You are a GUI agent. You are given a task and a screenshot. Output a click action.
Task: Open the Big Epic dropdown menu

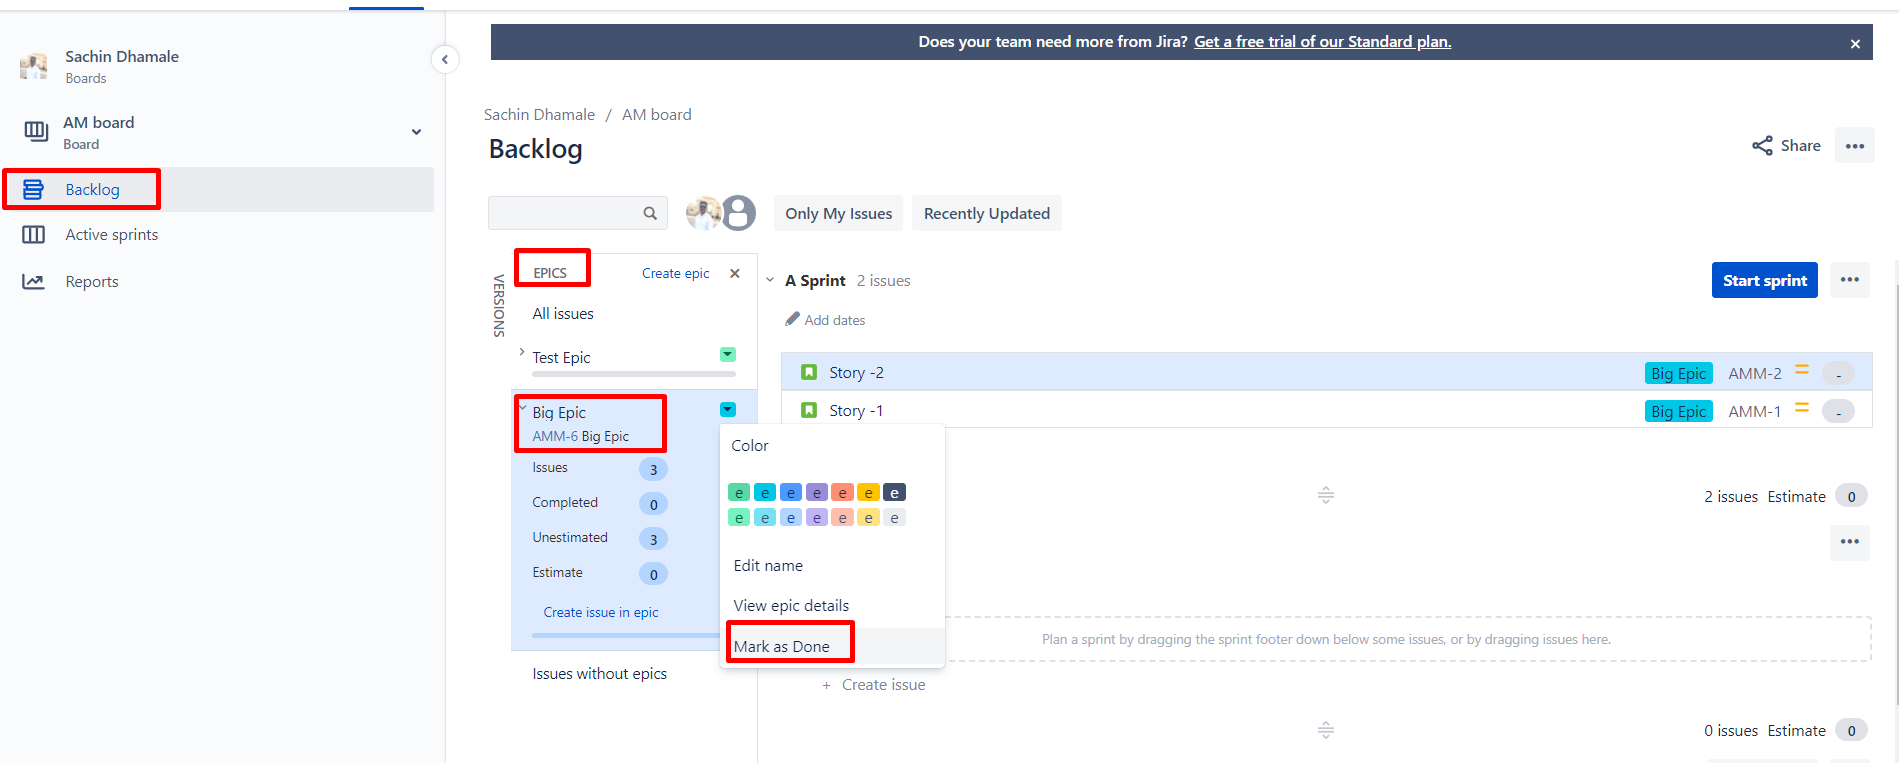coord(728,409)
